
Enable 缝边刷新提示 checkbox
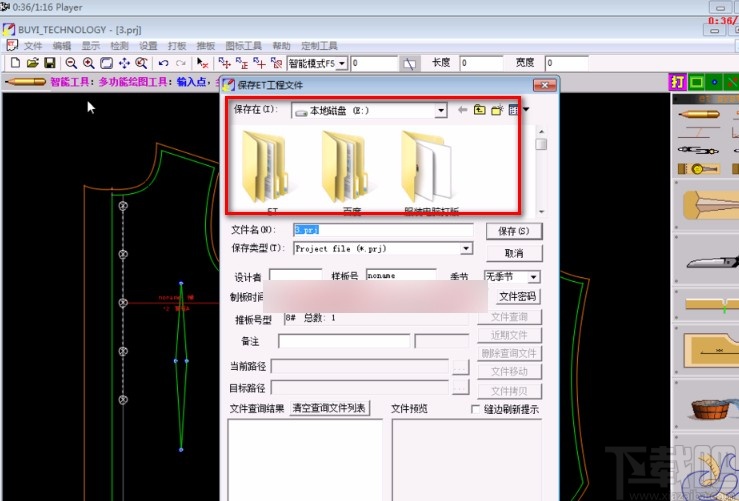476,409
